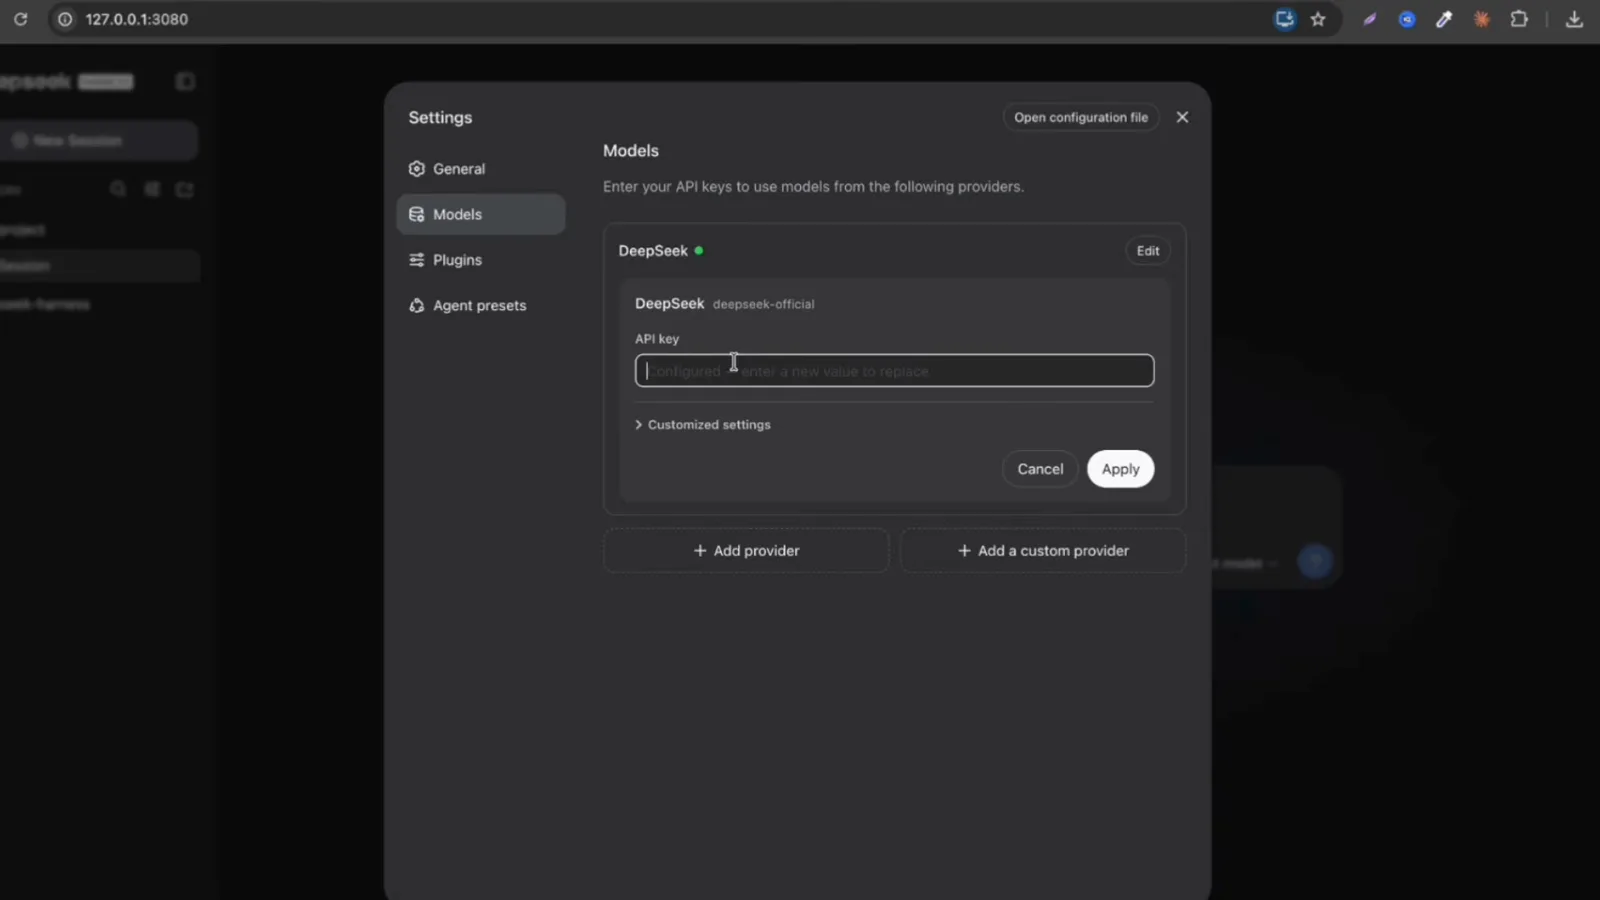This screenshot has width=1600, height=900.
Task: Click the General gear icon
Action: pos(417,169)
